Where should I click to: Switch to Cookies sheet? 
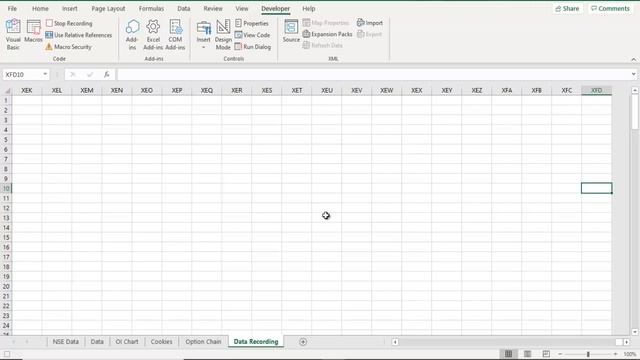161,342
